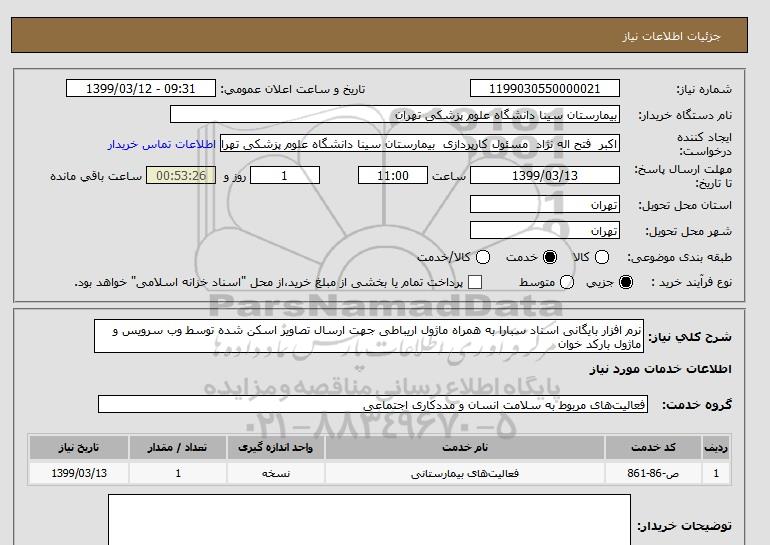This screenshot has height=545, width=770.
Task: Choose the متوسط purchase process option
Action: tap(567, 282)
